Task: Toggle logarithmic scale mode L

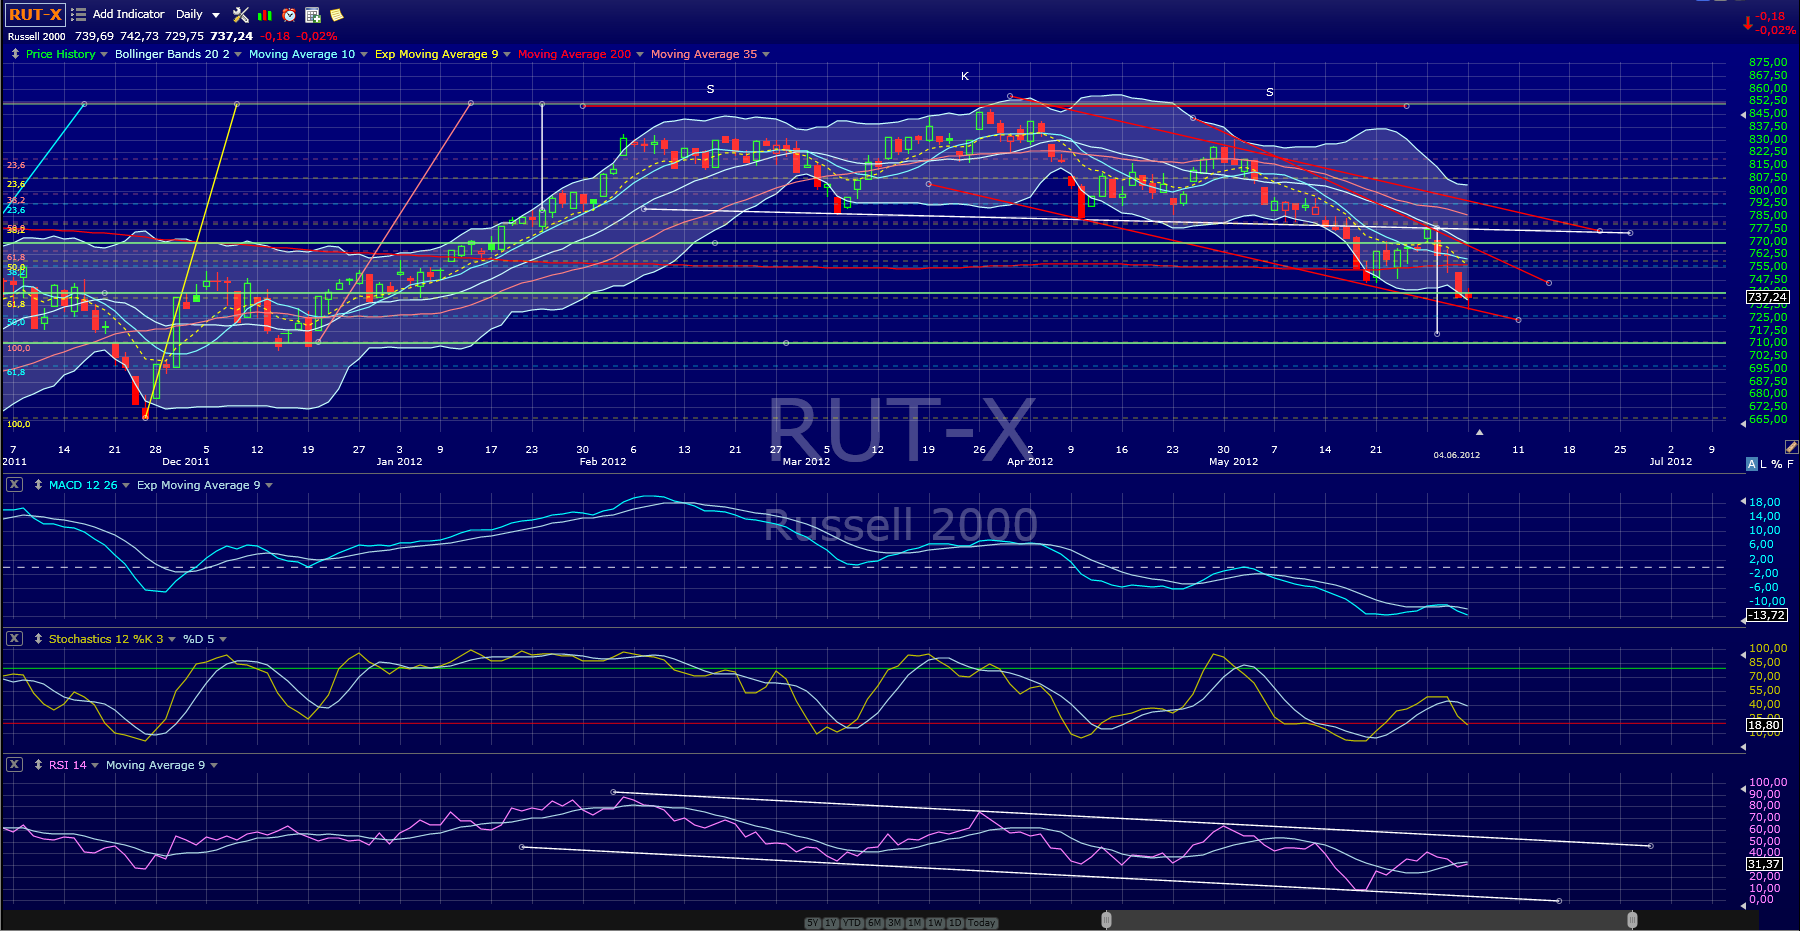Action: pyautogui.click(x=1763, y=464)
